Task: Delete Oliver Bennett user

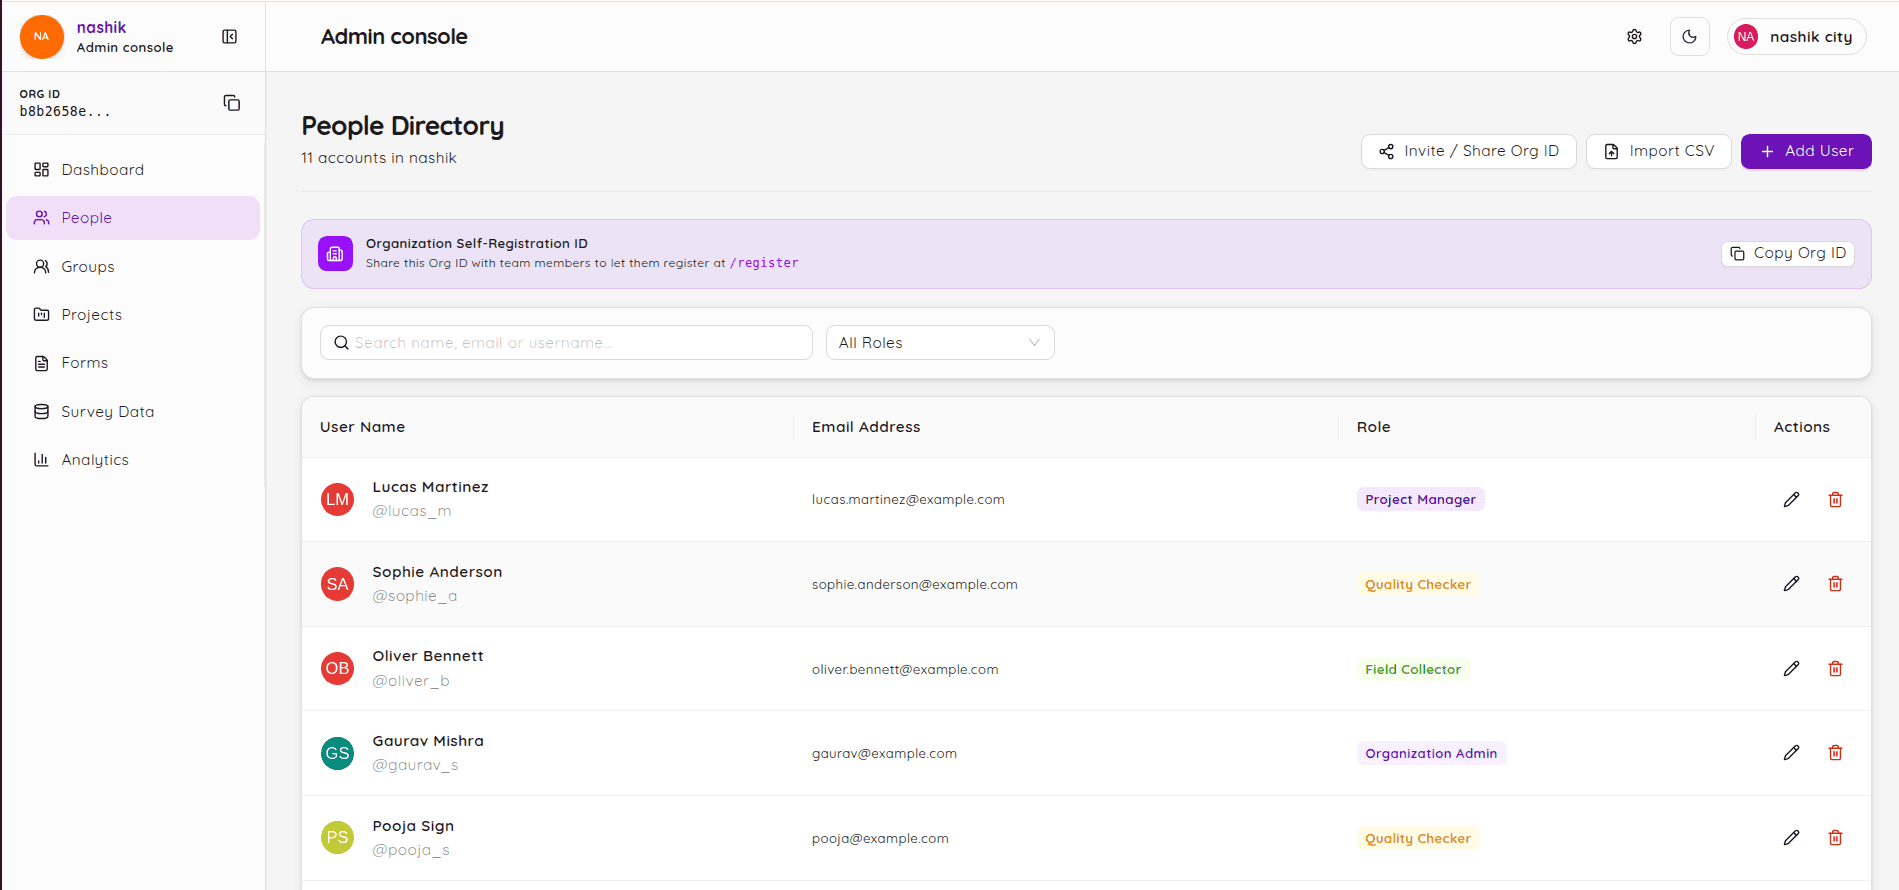Action: click(x=1836, y=669)
